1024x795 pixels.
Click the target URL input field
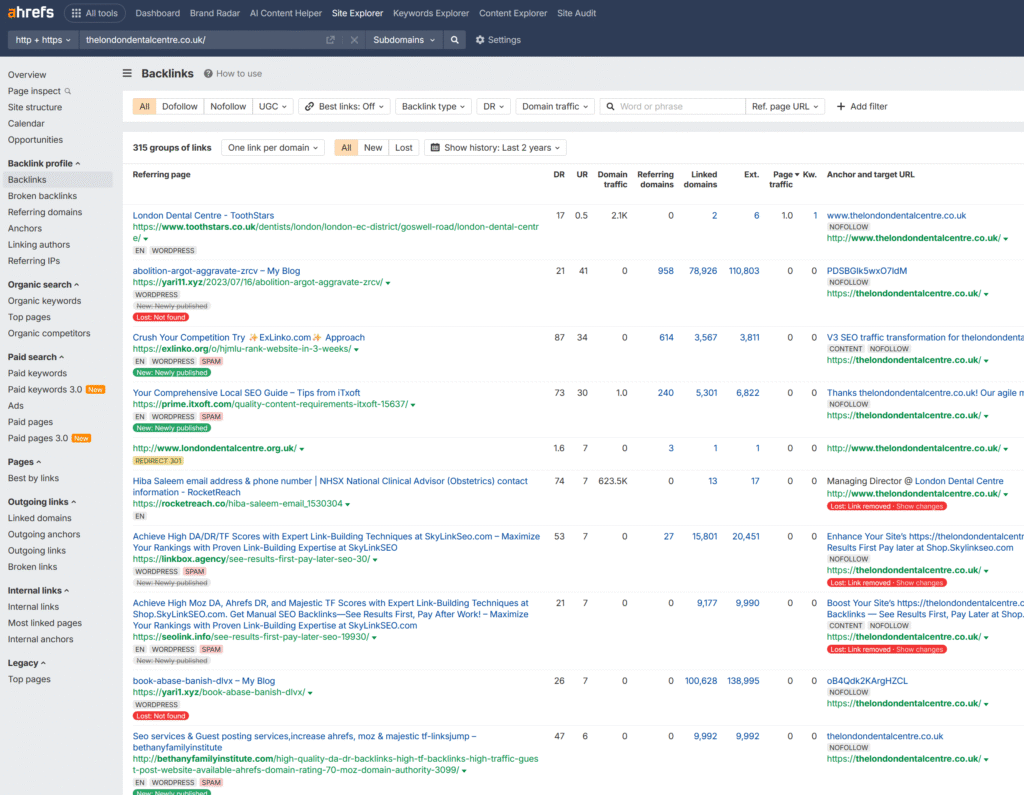202,40
